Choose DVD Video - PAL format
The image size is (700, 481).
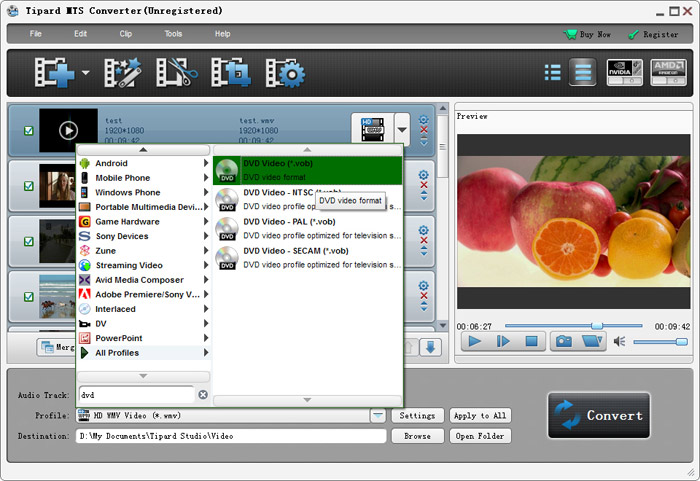click(x=308, y=229)
